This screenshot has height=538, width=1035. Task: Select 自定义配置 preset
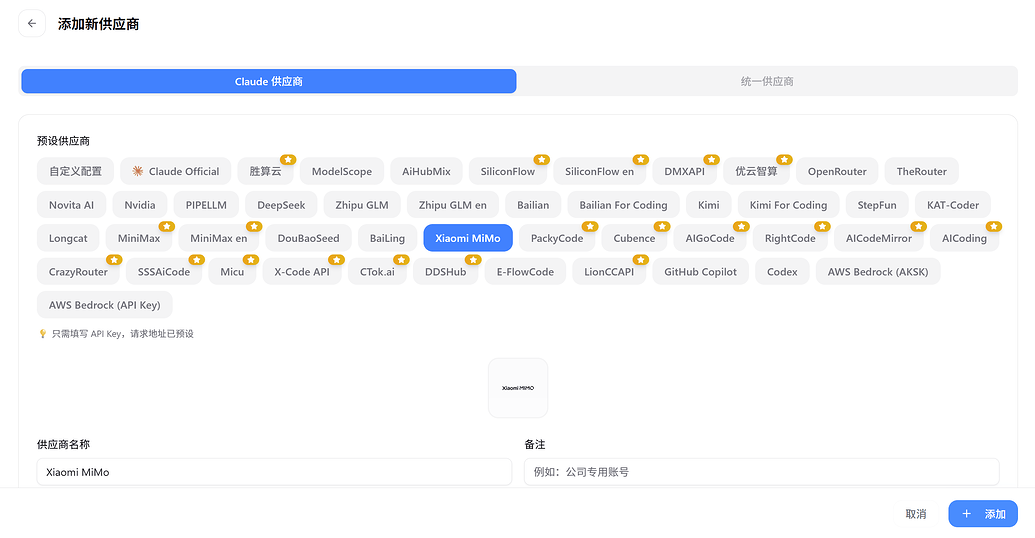click(75, 172)
